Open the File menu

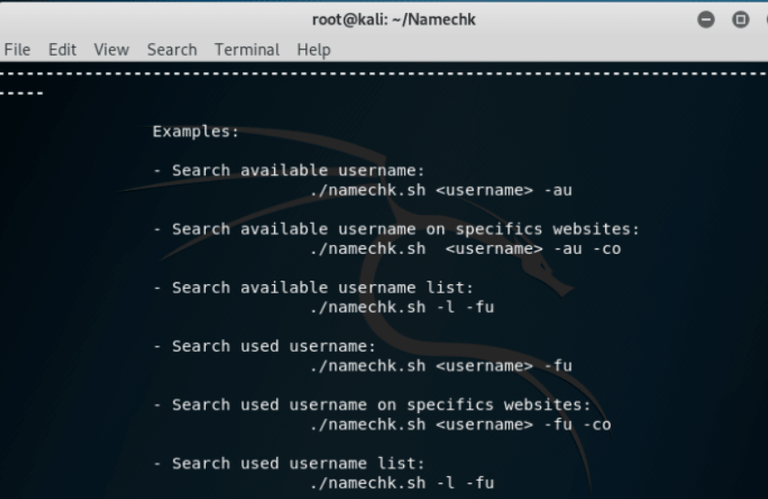coord(17,49)
